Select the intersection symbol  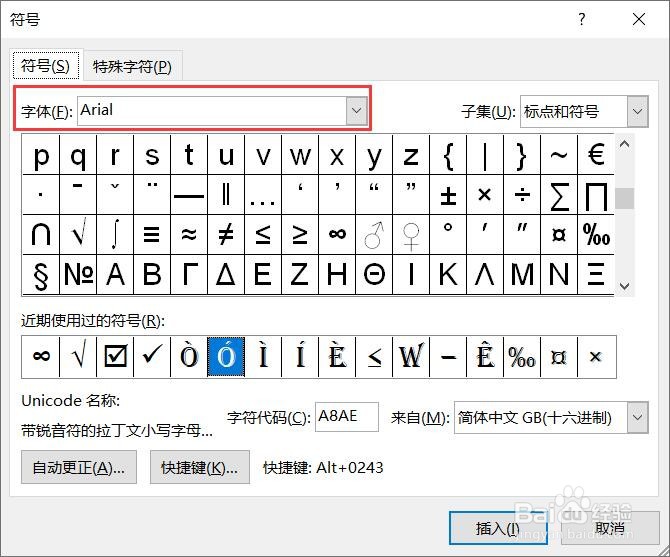point(41,235)
